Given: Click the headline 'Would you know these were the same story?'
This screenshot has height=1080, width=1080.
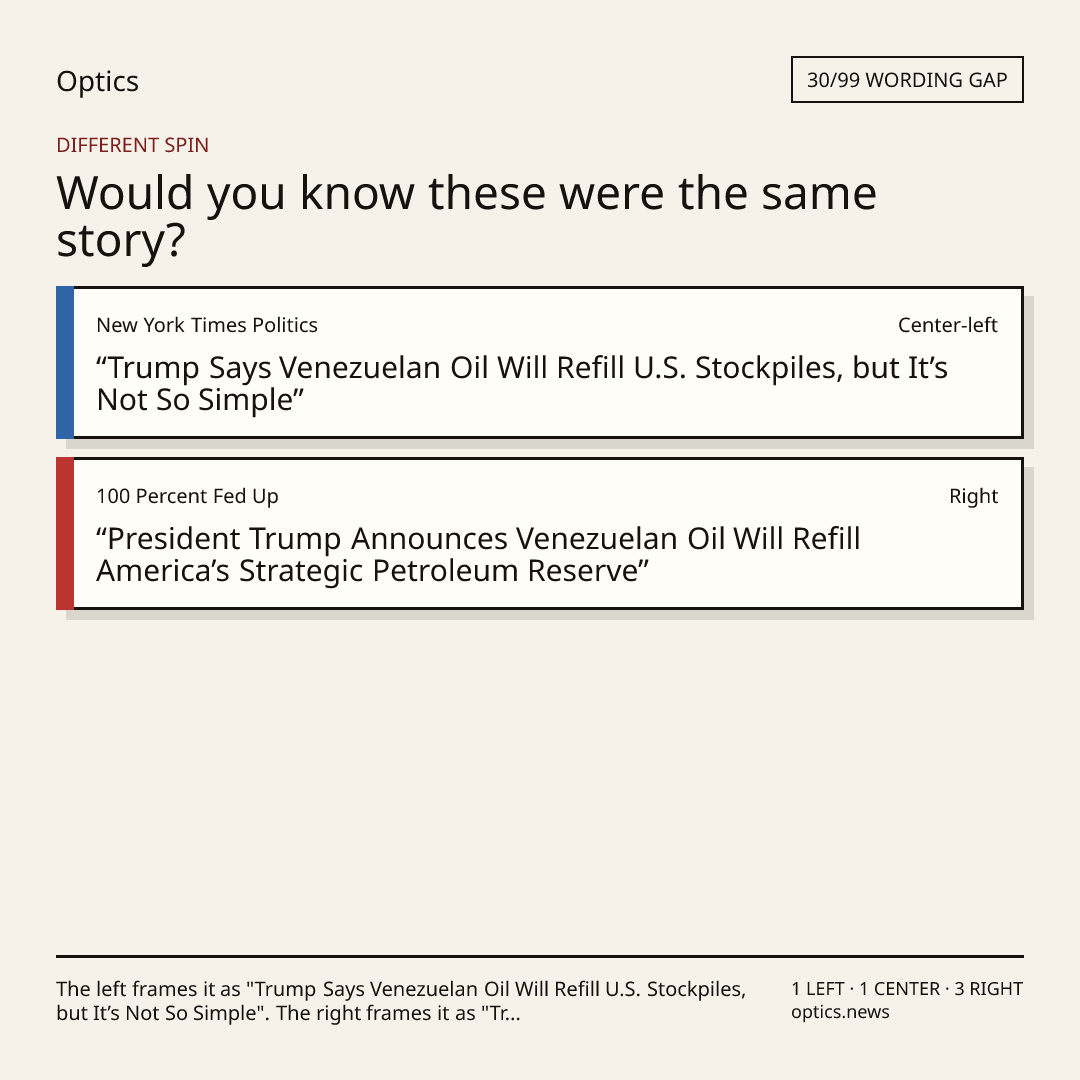Looking at the screenshot, I should point(466,216).
